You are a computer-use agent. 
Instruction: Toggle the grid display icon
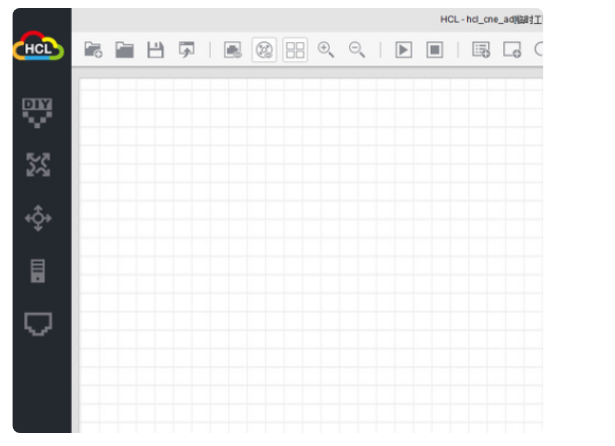click(x=295, y=50)
